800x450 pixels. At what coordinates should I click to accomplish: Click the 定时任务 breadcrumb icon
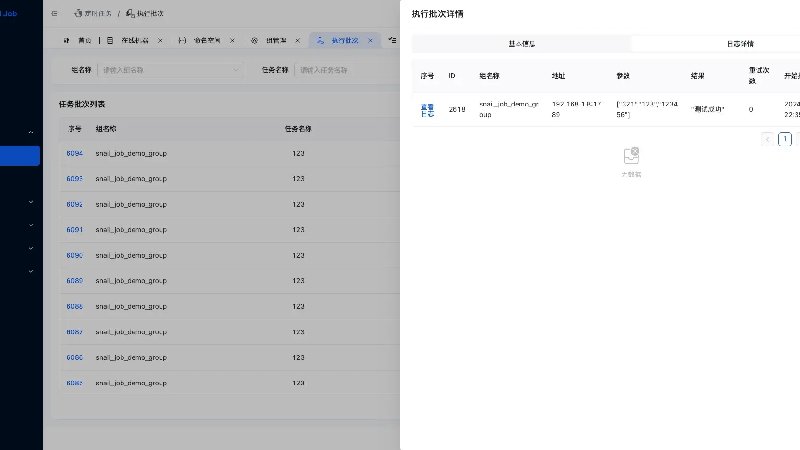click(78, 13)
